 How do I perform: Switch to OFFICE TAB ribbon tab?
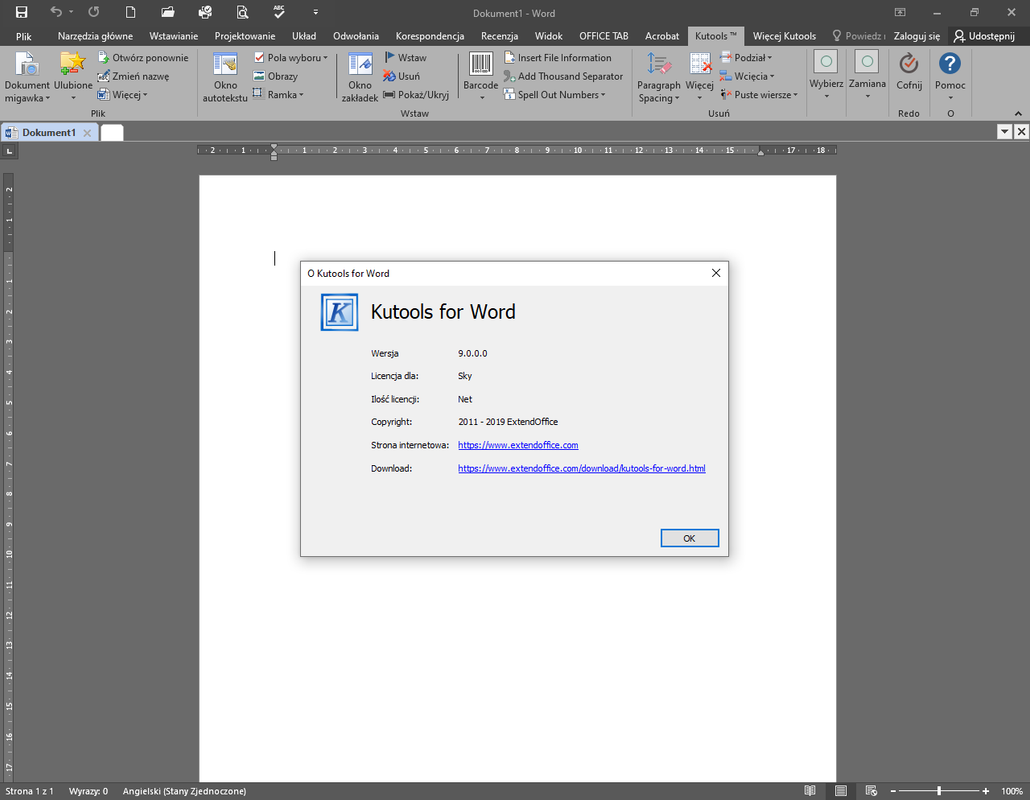(x=604, y=36)
